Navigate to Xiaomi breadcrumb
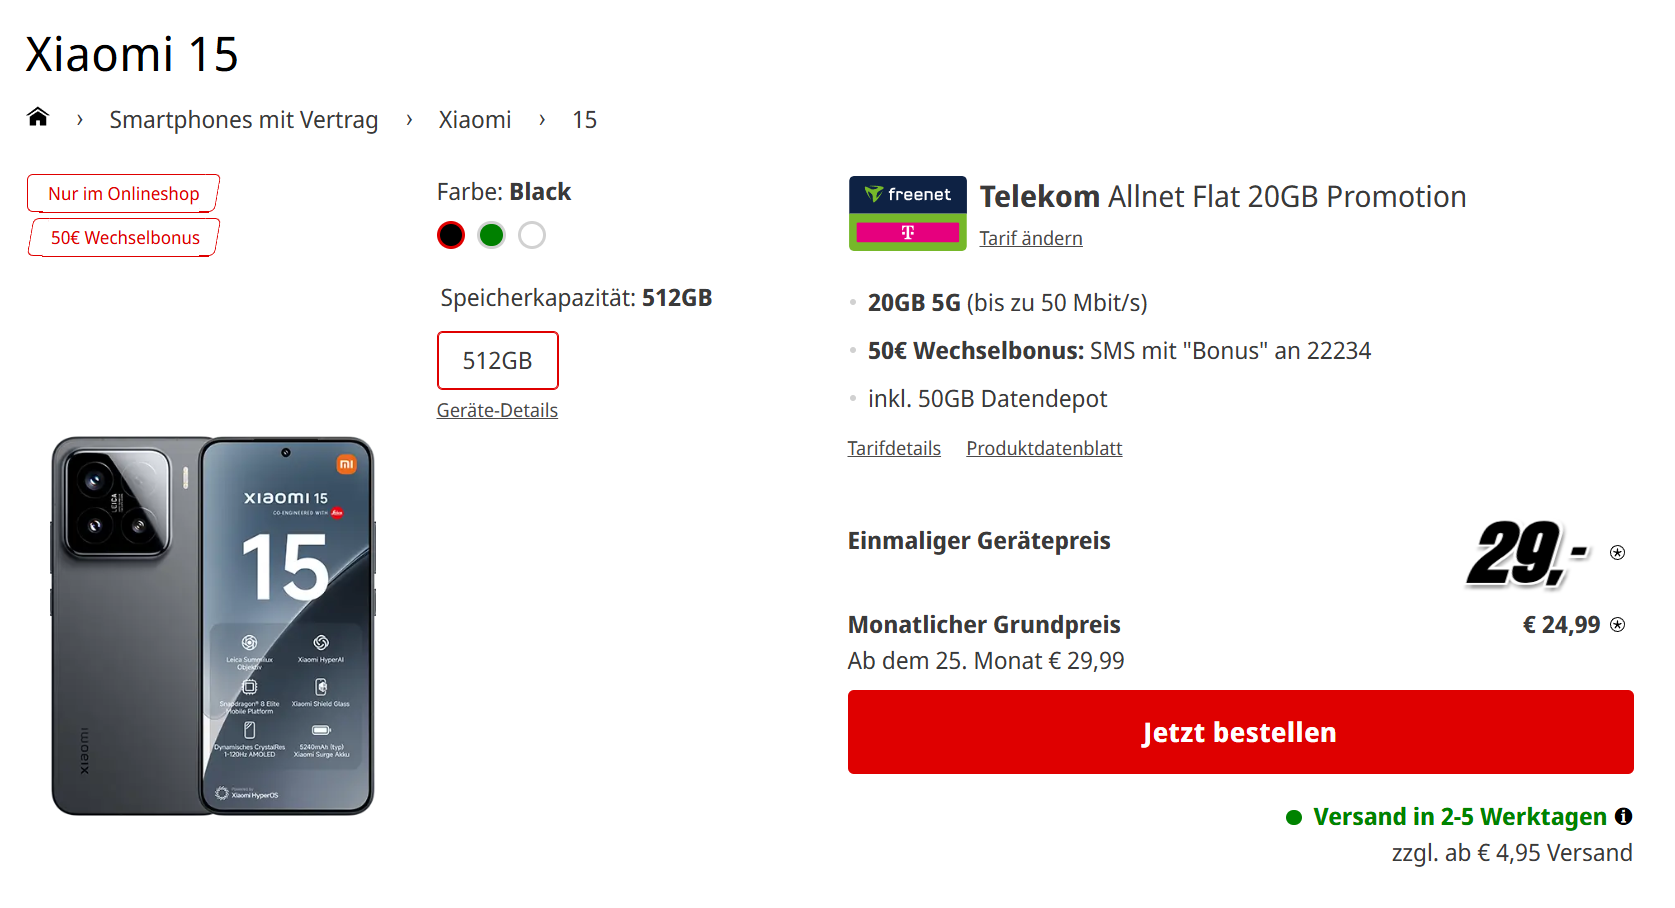1675x908 pixels. point(475,120)
